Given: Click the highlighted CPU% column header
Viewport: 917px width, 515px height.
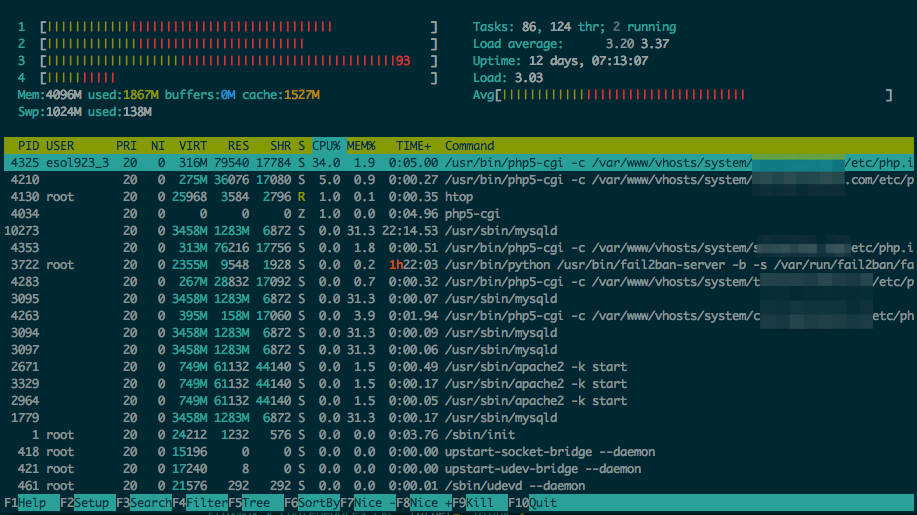Looking at the screenshot, I should pyautogui.click(x=326, y=146).
